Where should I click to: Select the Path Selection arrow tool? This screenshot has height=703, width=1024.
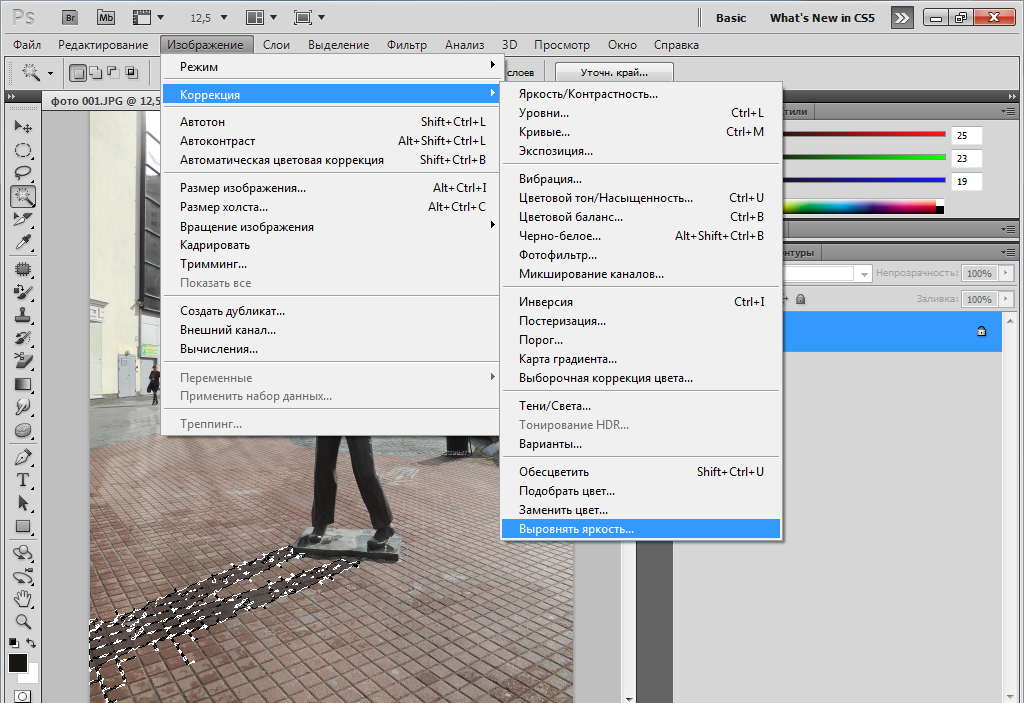point(23,503)
